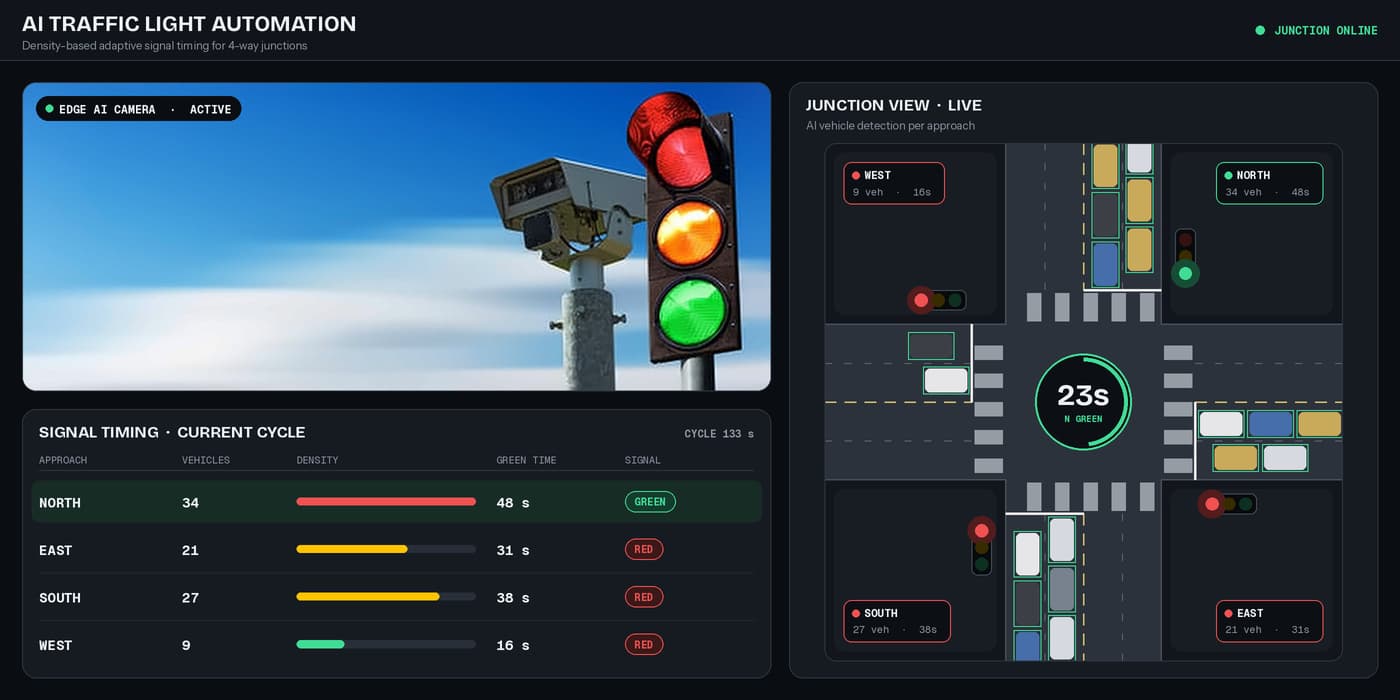1400x700 pixels.
Task: Click the East yellow density bar
Action: [x=352, y=550]
